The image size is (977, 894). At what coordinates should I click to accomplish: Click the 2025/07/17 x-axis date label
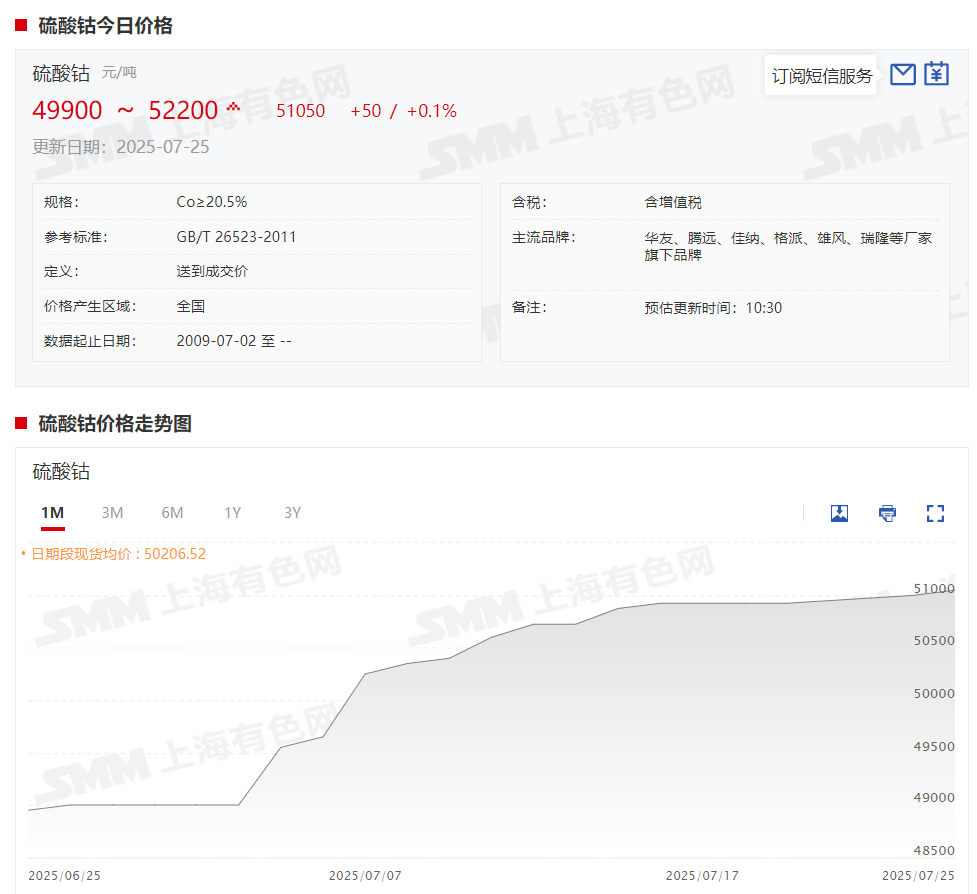click(702, 875)
